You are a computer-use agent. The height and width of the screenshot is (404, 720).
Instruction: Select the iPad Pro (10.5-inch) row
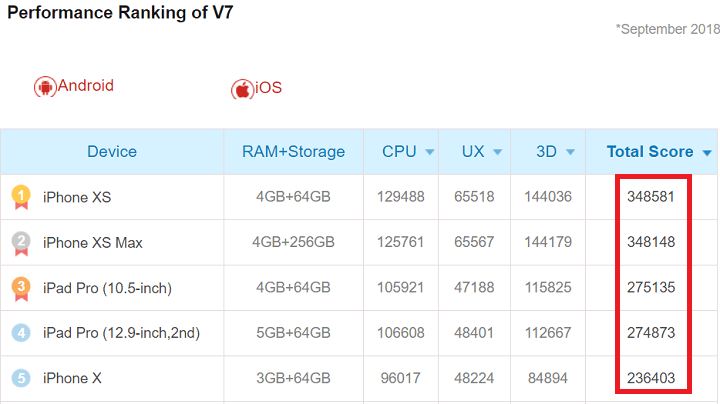click(107, 288)
